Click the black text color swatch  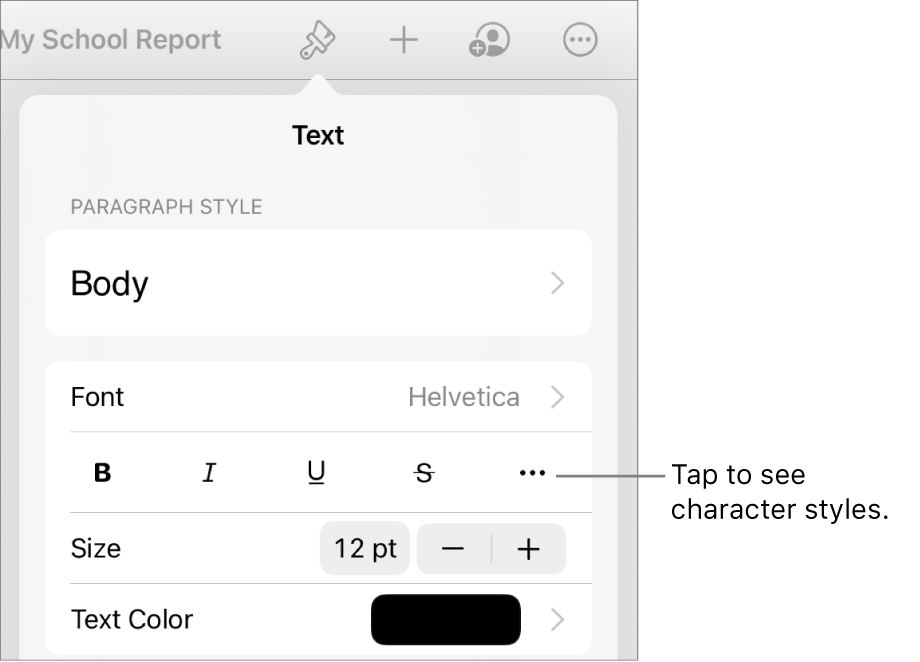[x=445, y=619]
